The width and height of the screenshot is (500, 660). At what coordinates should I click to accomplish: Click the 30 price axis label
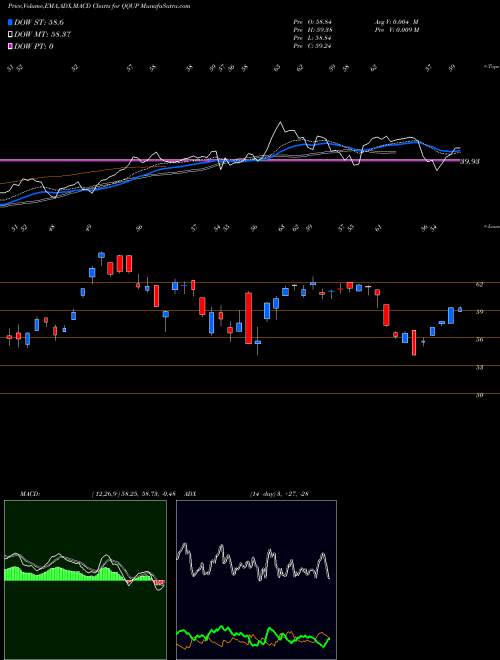(x=479, y=395)
